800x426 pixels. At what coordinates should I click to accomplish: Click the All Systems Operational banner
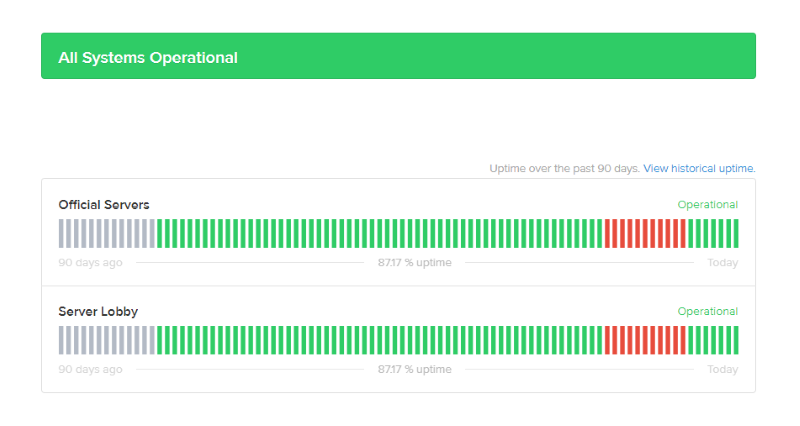pos(398,56)
